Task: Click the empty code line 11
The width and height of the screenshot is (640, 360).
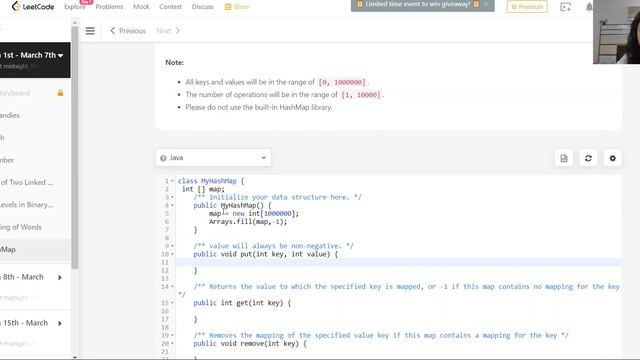Action: (398, 262)
